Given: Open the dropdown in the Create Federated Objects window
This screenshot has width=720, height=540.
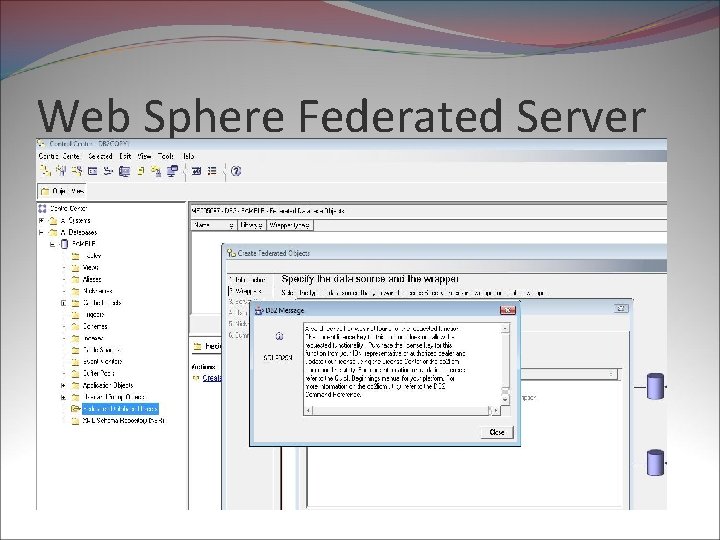Looking at the screenshot, I should click(x=611, y=374).
